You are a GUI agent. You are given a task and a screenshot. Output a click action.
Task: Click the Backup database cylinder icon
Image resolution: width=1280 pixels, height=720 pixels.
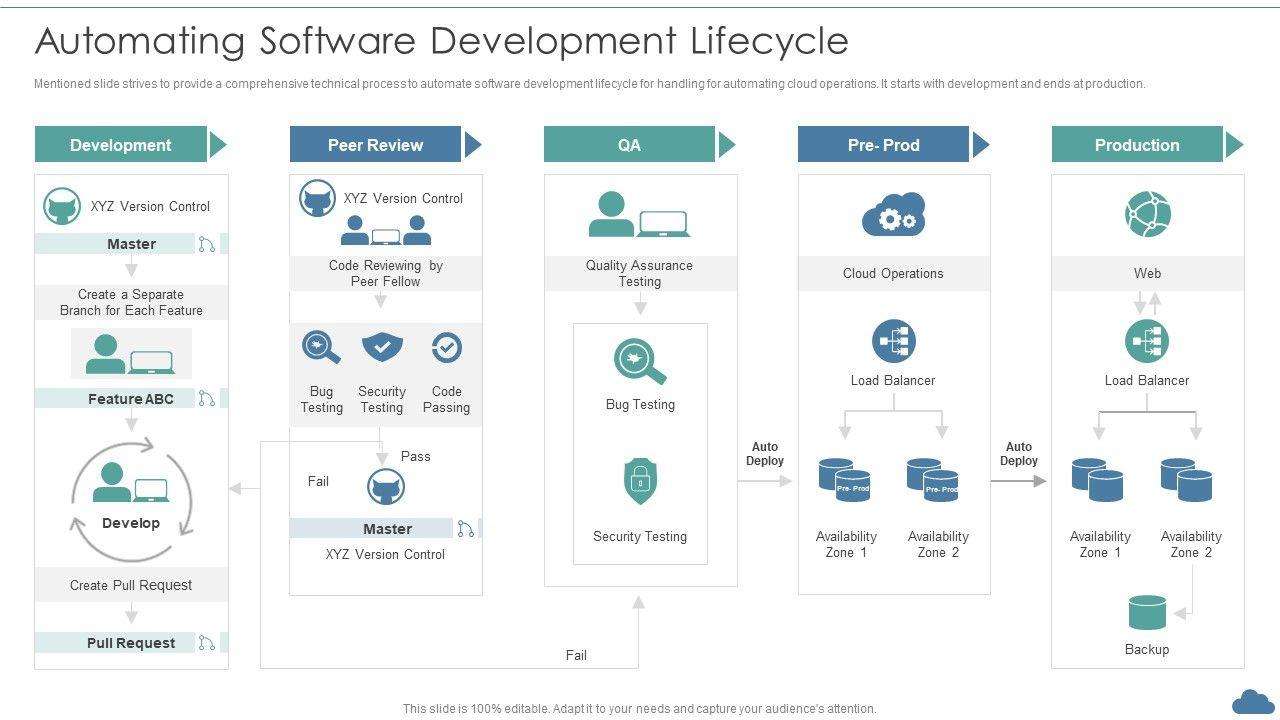click(1147, 613)
